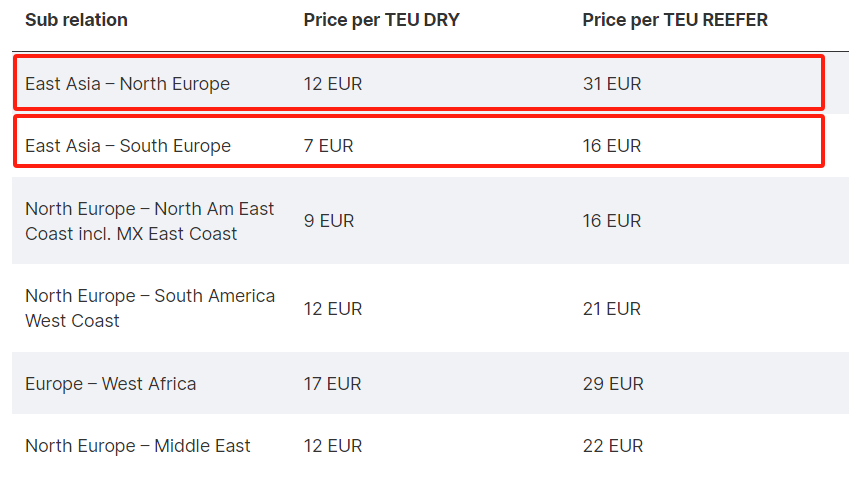Click the 21 EUR reefer price
The width and height of the screenshot is (857, 484).
click(x=612, y=309)
